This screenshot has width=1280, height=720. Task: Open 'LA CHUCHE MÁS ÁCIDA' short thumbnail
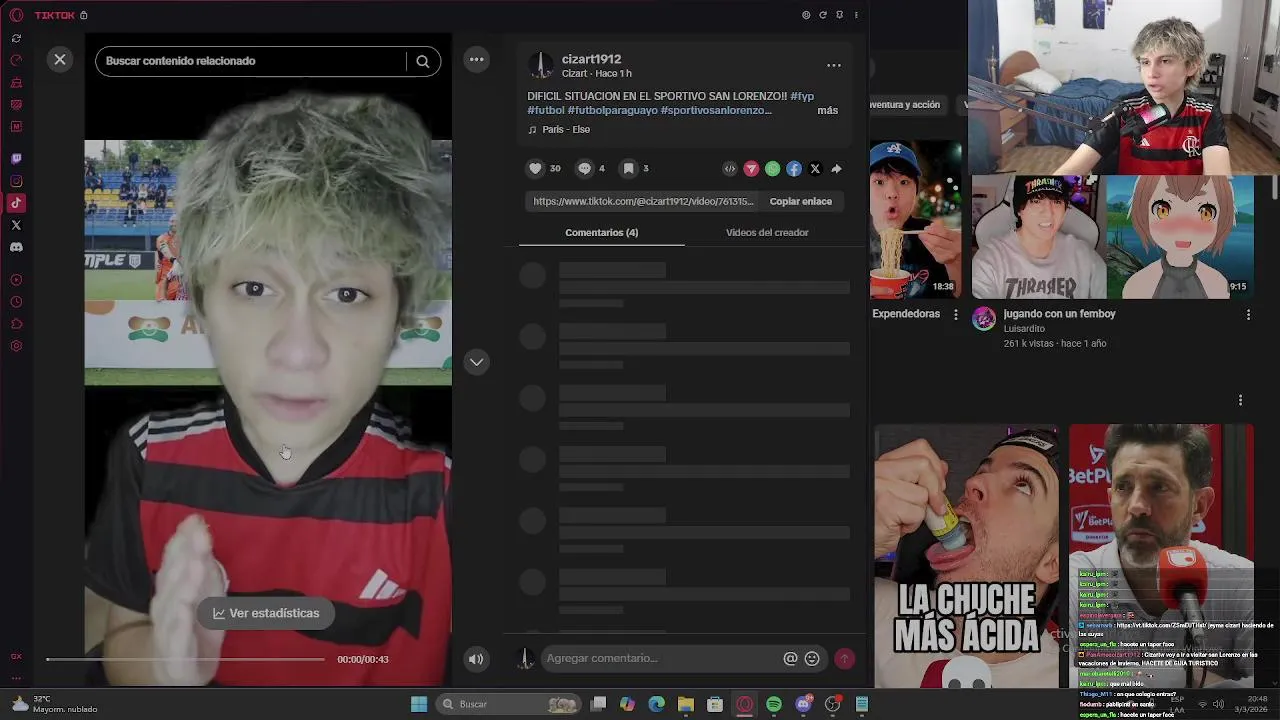click(966, 556)
